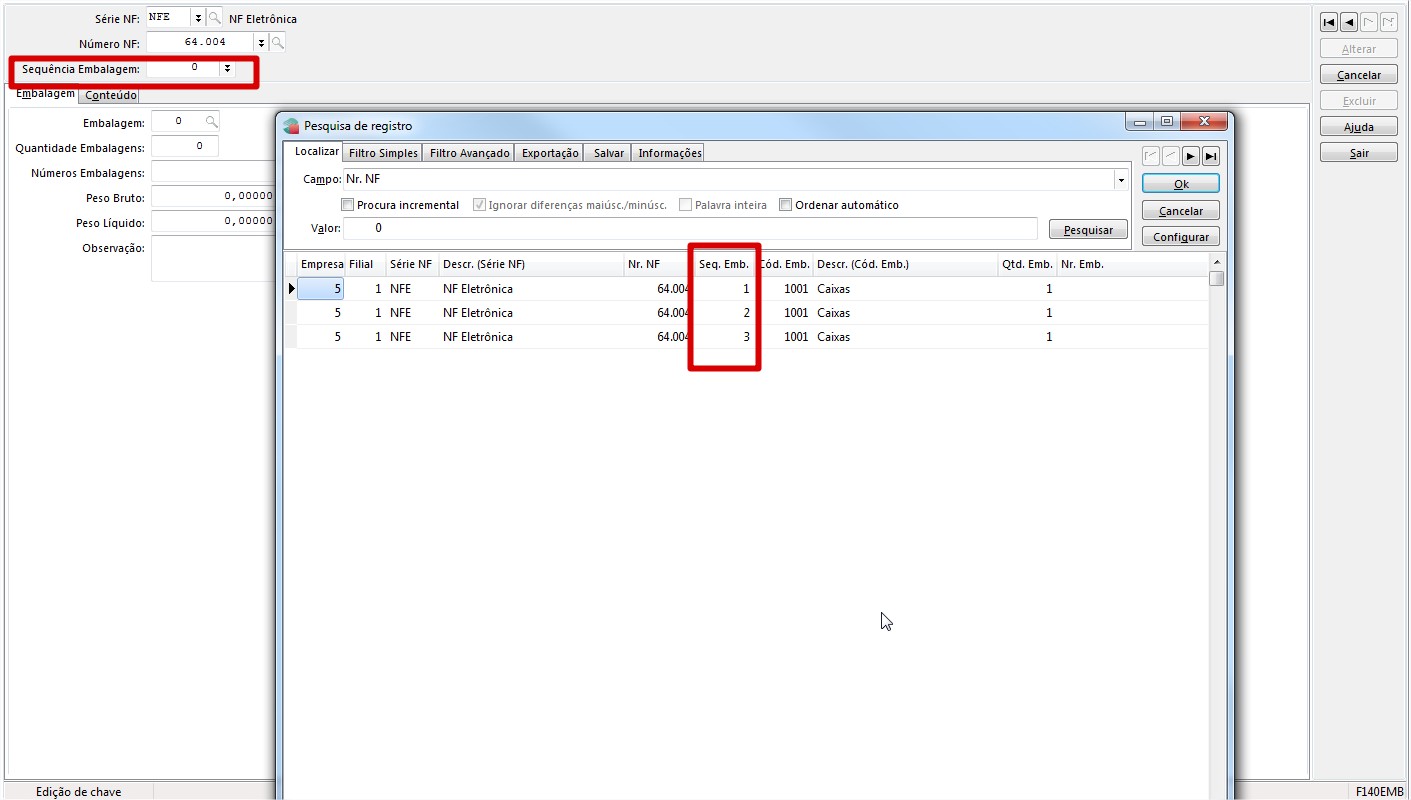Enable Procura incremental
This screenshot has width=1411, height=800.
pos(348,205)
